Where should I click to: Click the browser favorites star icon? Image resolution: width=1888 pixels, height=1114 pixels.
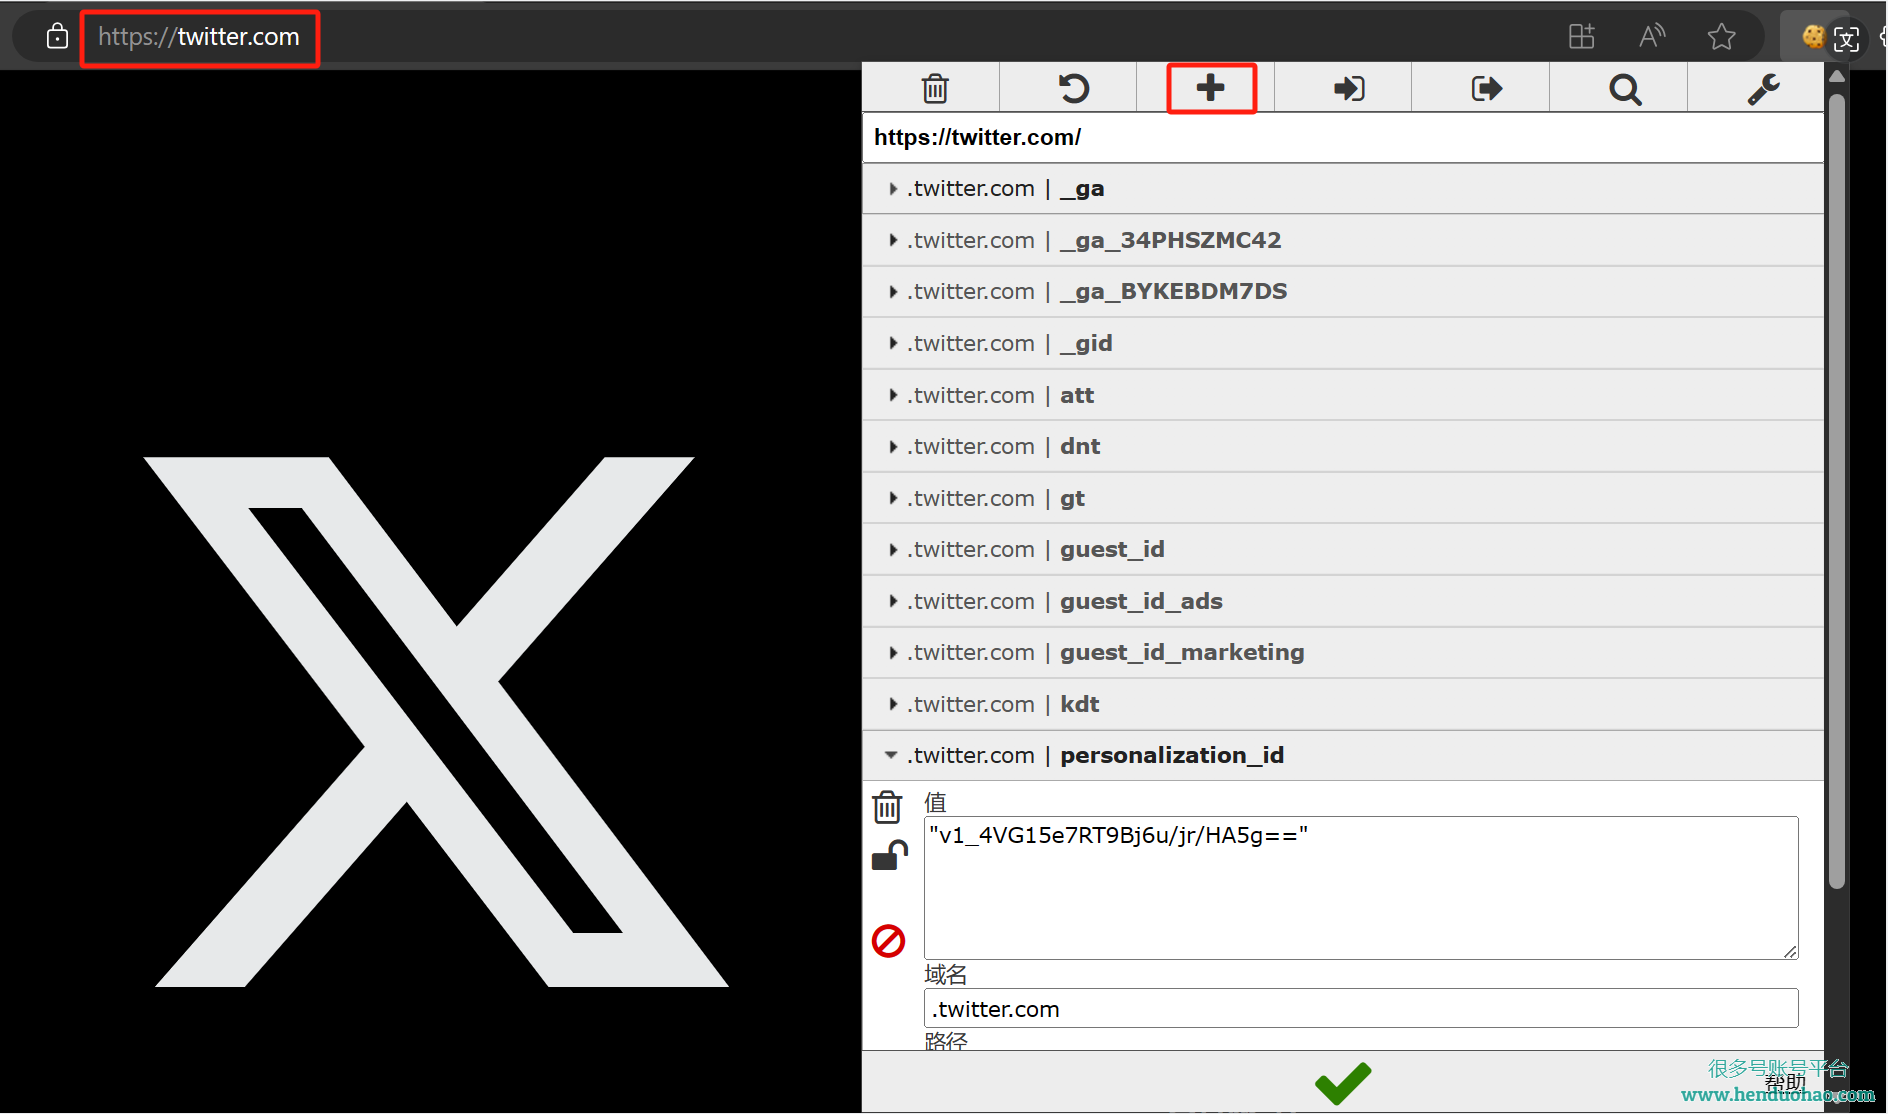[1721, 37]
